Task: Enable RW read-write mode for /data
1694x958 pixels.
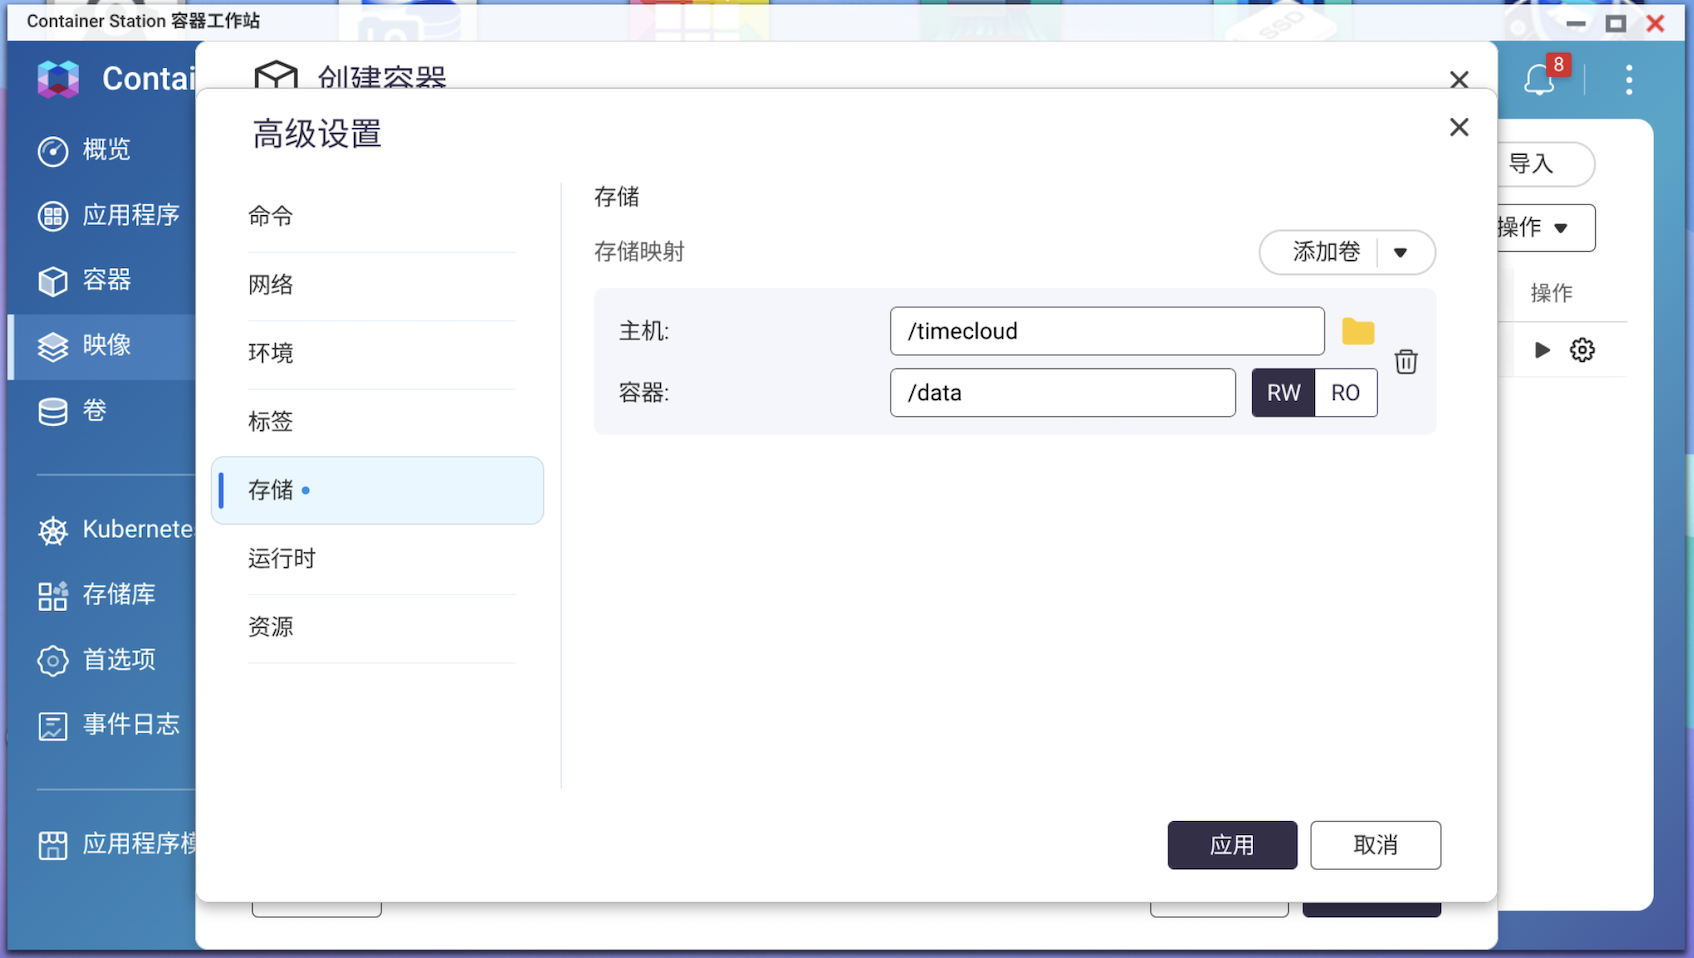Action: (x=1283, y=392)
